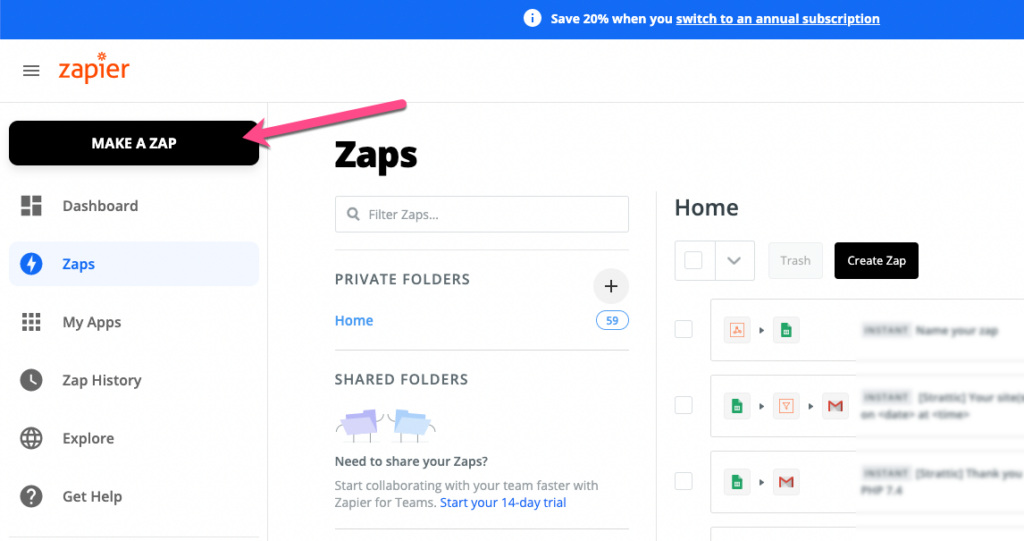Click the Zap History clock icon

tap(31, 380)
